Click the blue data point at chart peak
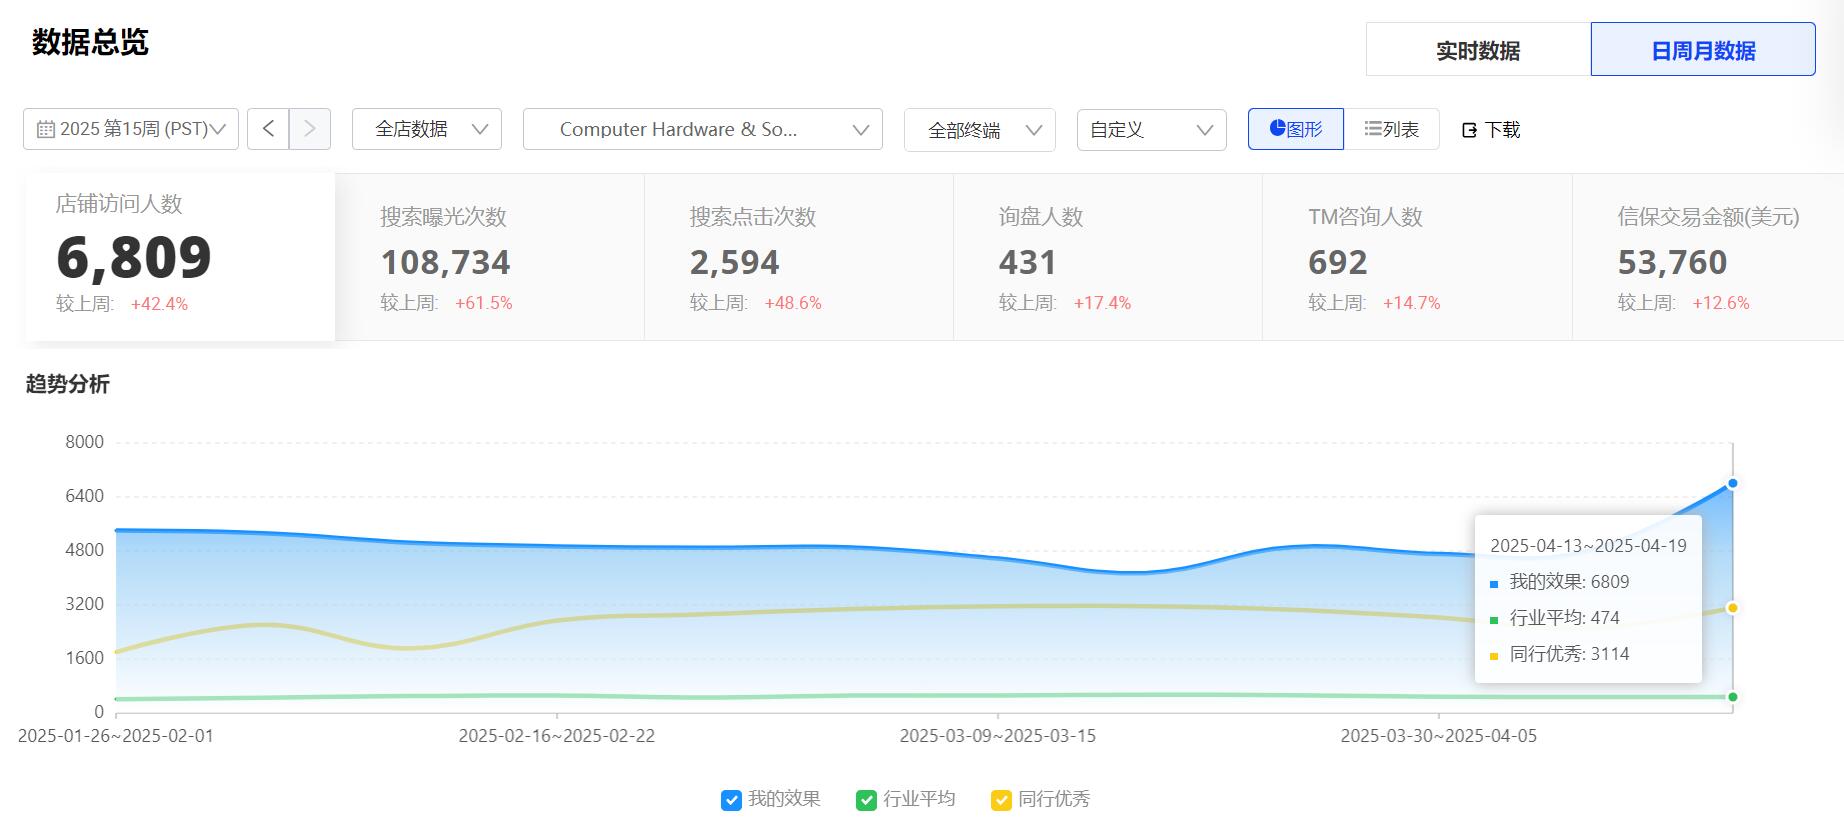 pos(1732,483)
